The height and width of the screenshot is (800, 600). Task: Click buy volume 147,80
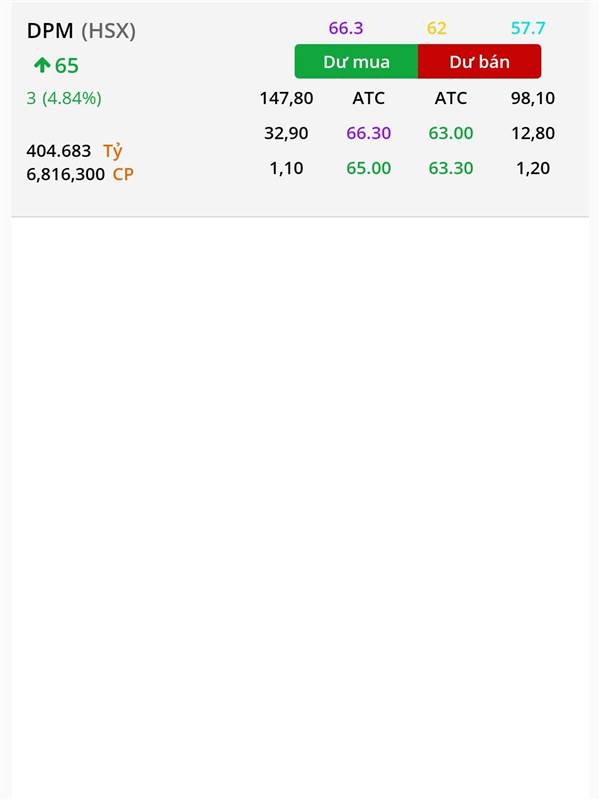point(286,98)
